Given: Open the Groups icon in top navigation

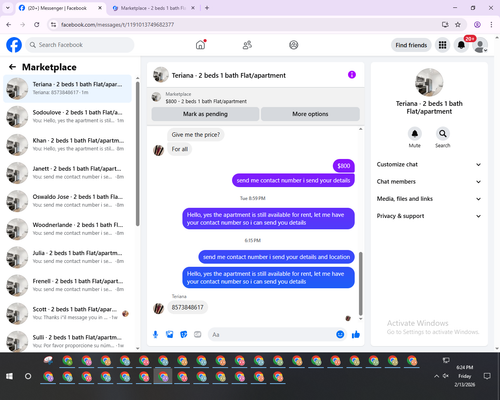Looking at the screenshot, I should [x=294, y=45].
